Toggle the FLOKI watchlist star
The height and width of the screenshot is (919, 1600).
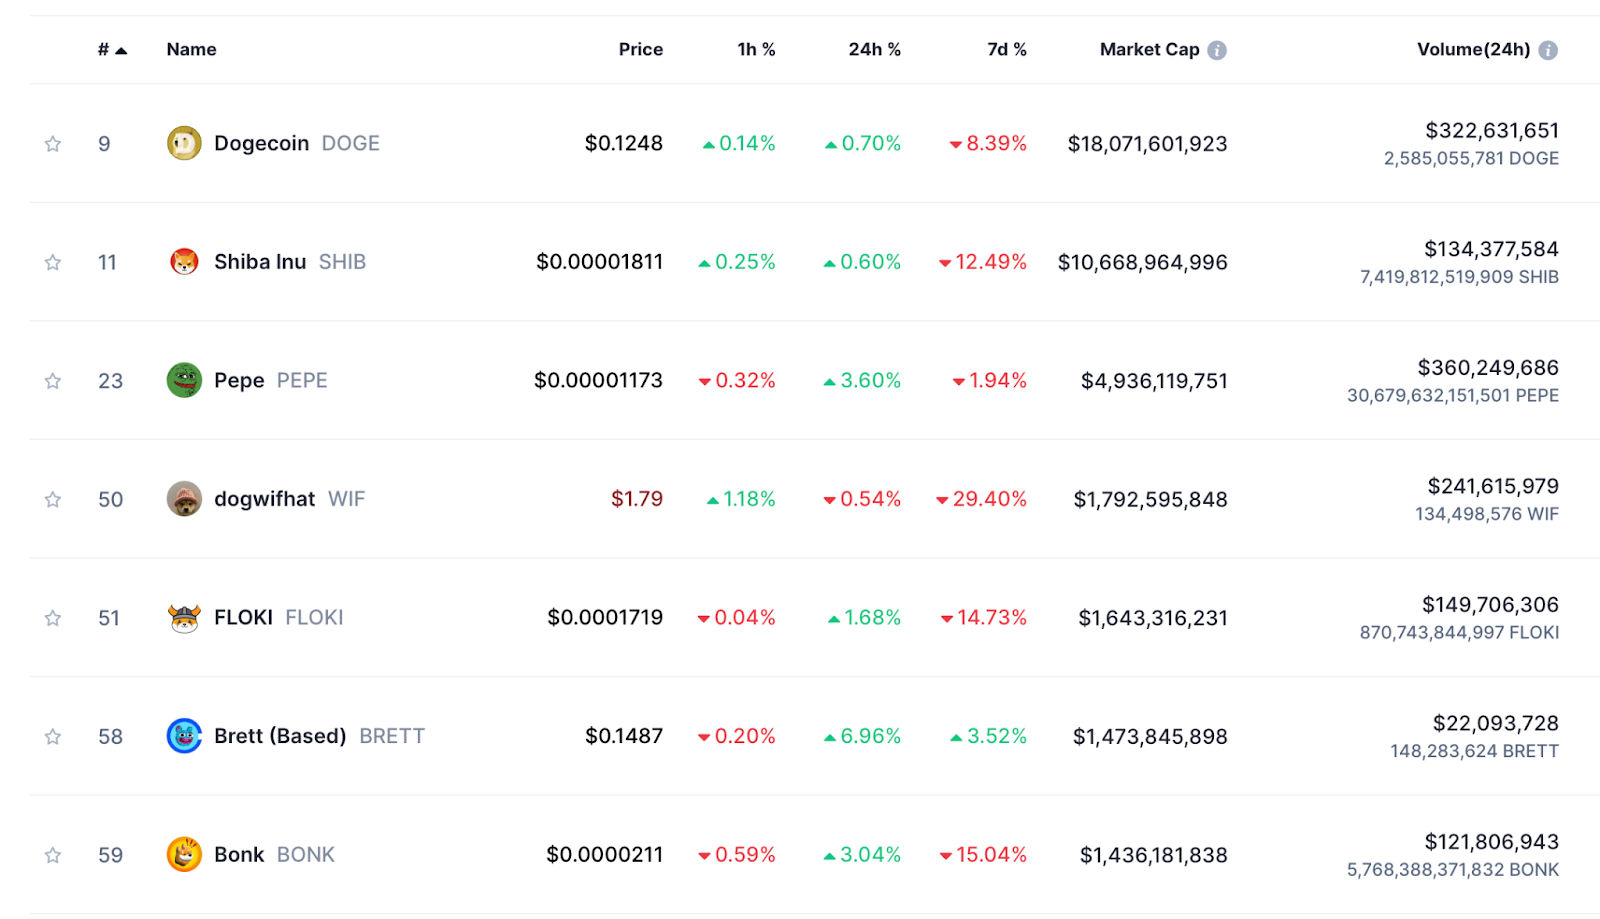(x=53, y=619)
